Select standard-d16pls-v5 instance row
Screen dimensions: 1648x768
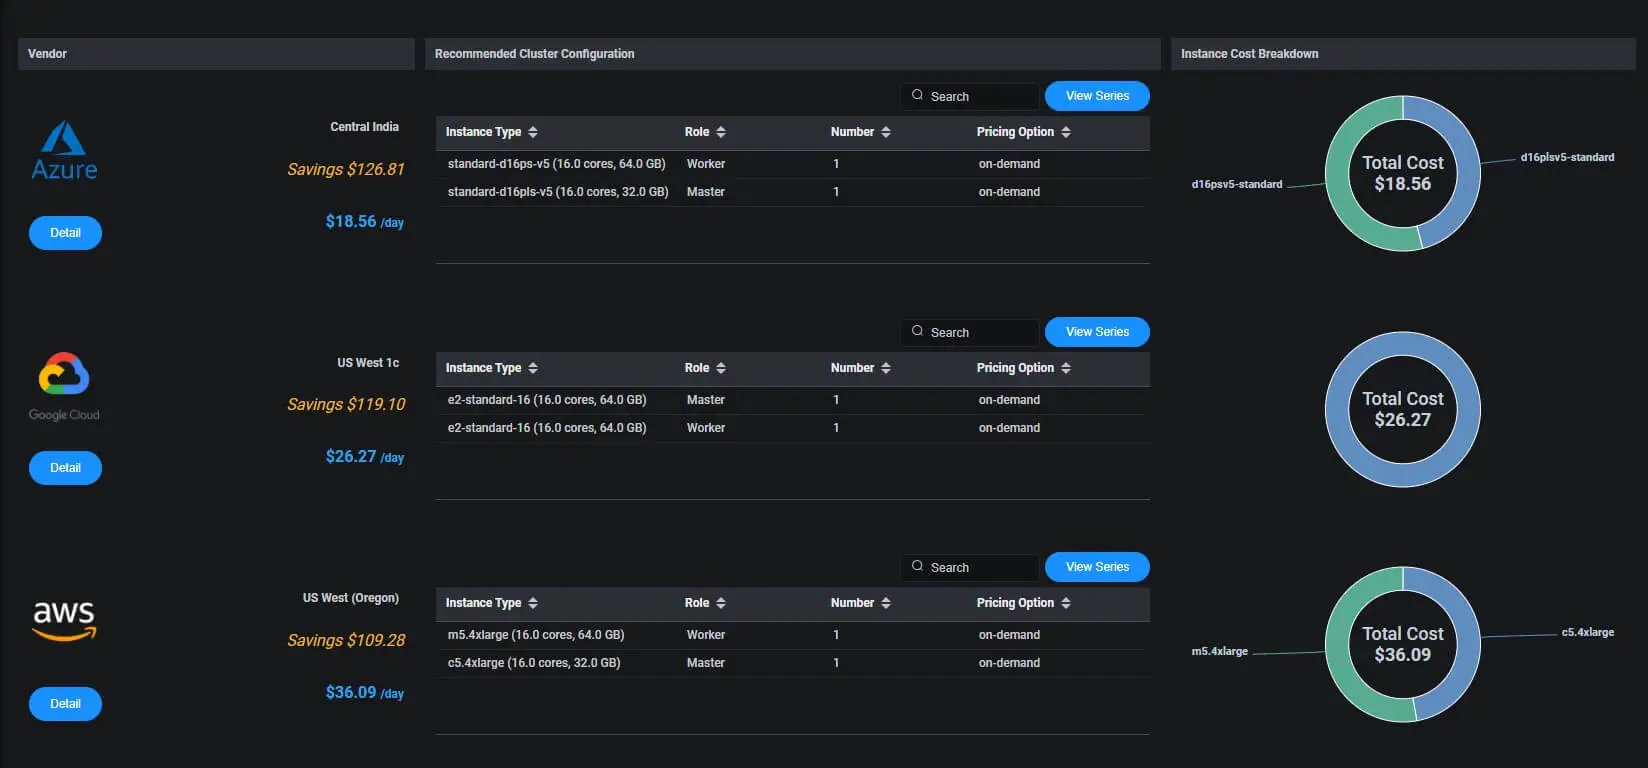coord(793,192)
